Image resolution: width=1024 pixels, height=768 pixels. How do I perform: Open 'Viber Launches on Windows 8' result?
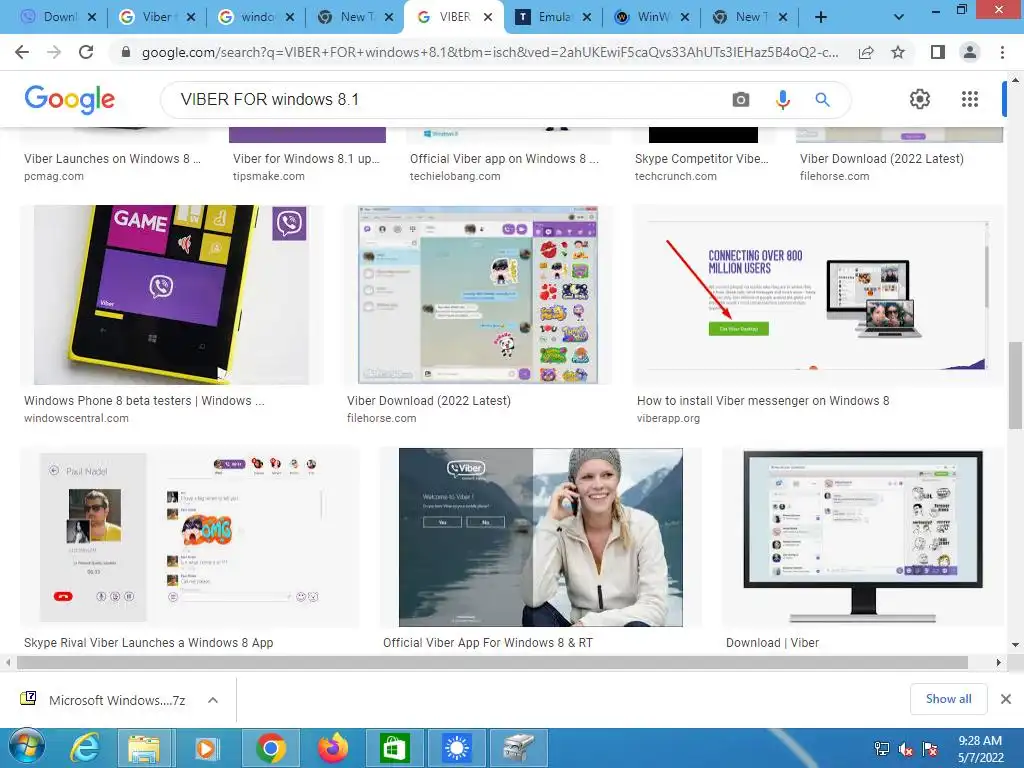coord(112,159)
